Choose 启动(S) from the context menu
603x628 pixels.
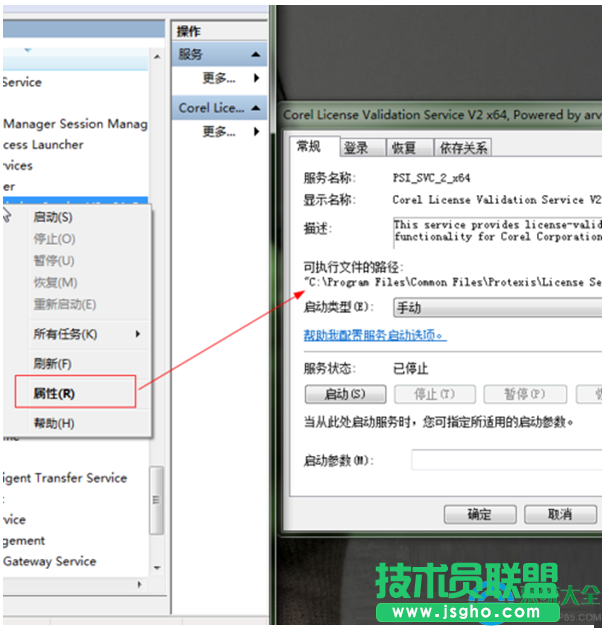[52, 217]
